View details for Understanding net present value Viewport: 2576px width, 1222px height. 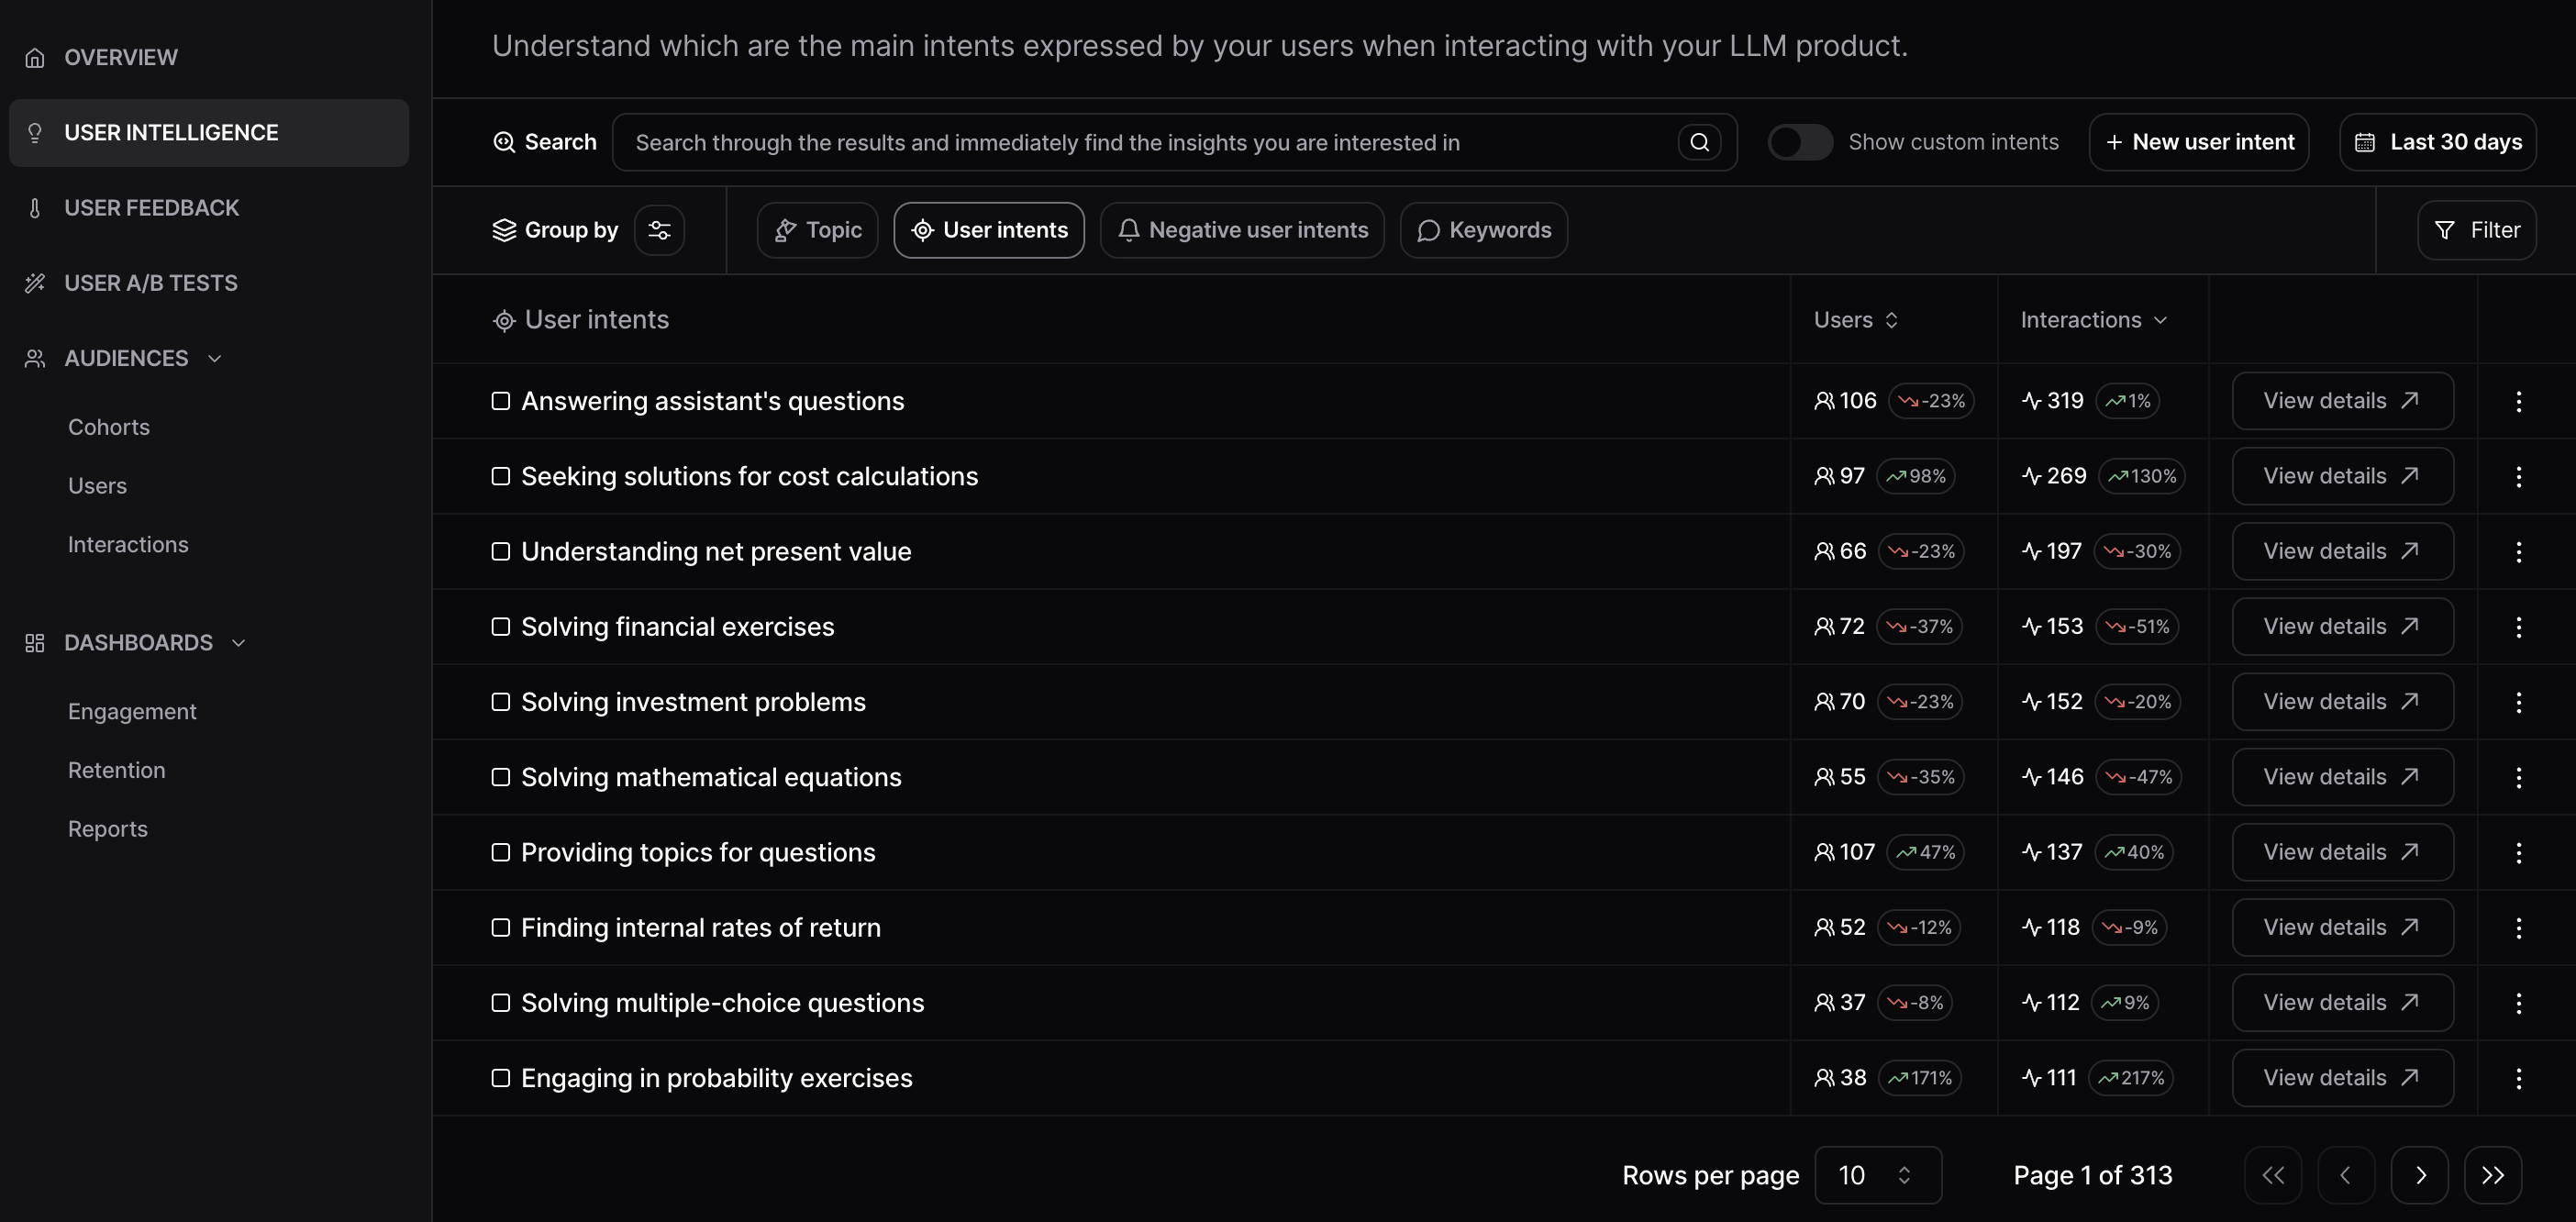click(2341, 551)
